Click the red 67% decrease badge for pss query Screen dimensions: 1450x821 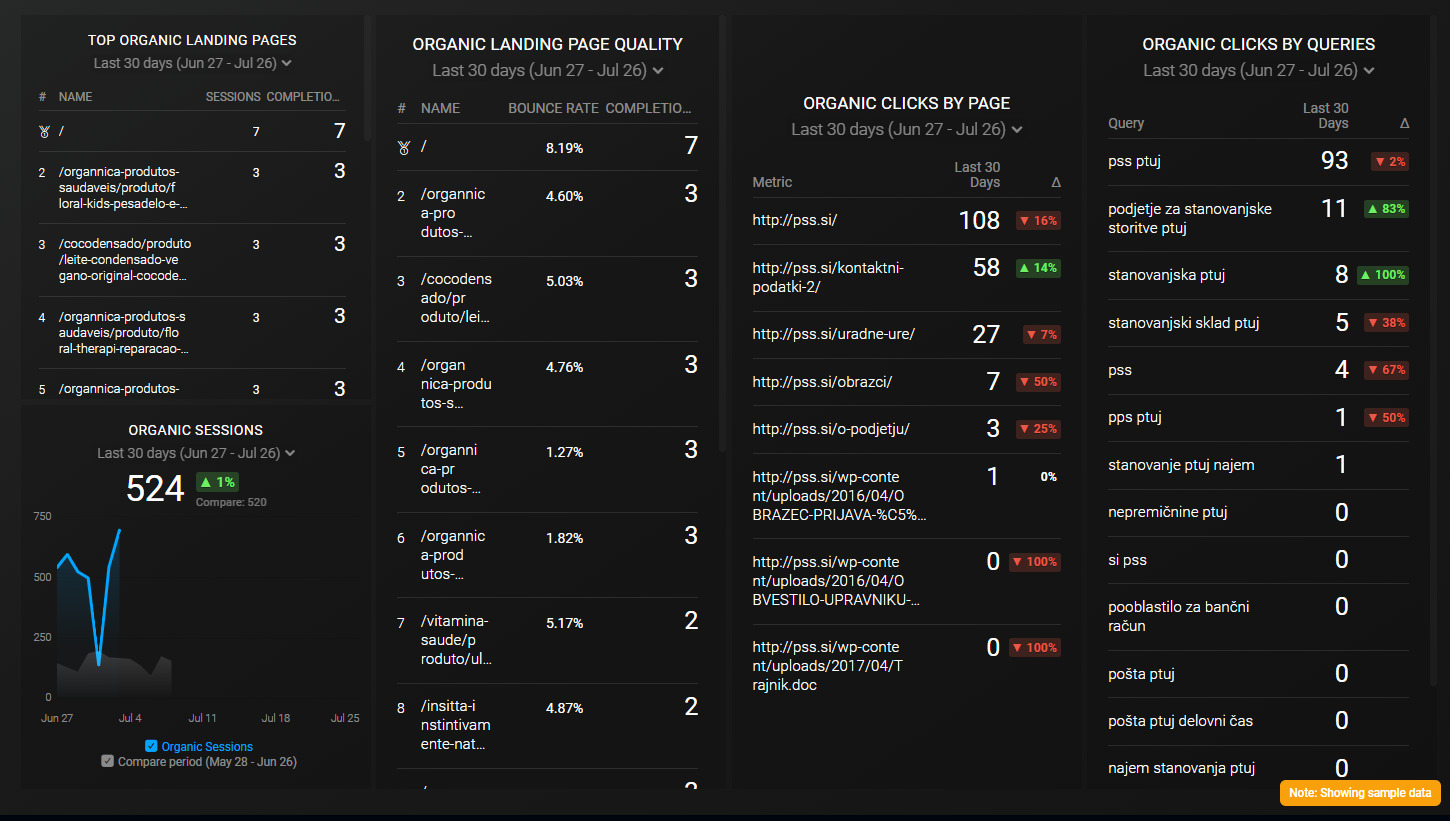[1385, 369]
